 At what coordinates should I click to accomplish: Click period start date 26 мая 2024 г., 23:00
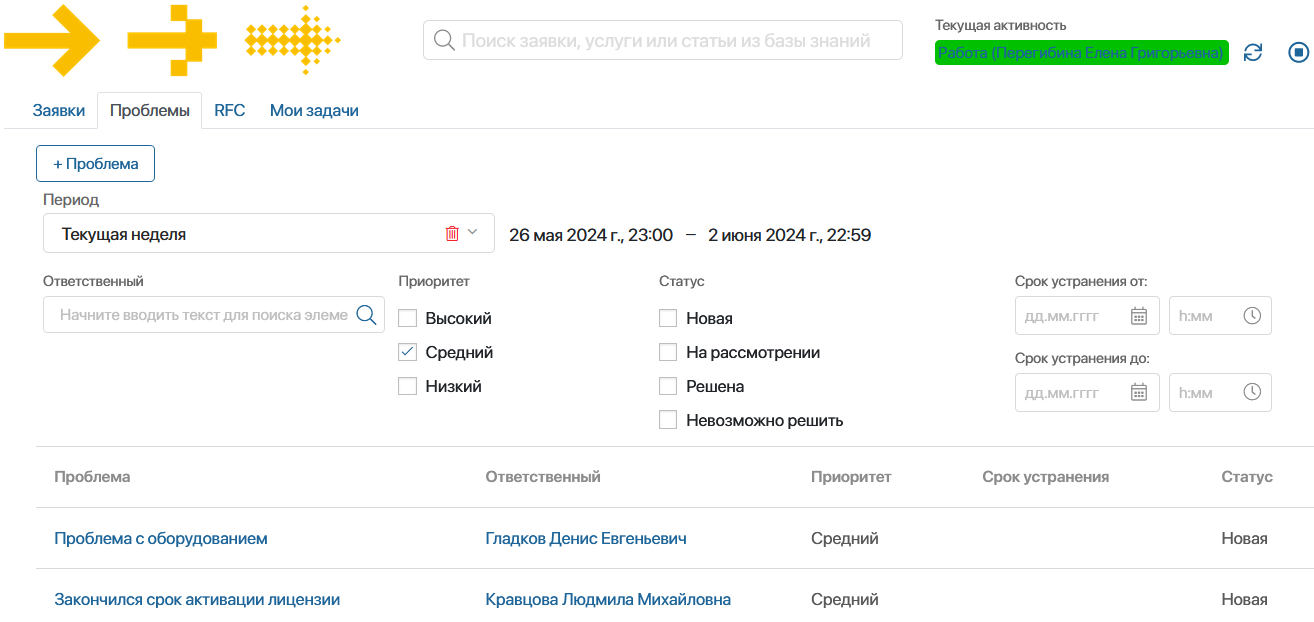tap(591, 235)
